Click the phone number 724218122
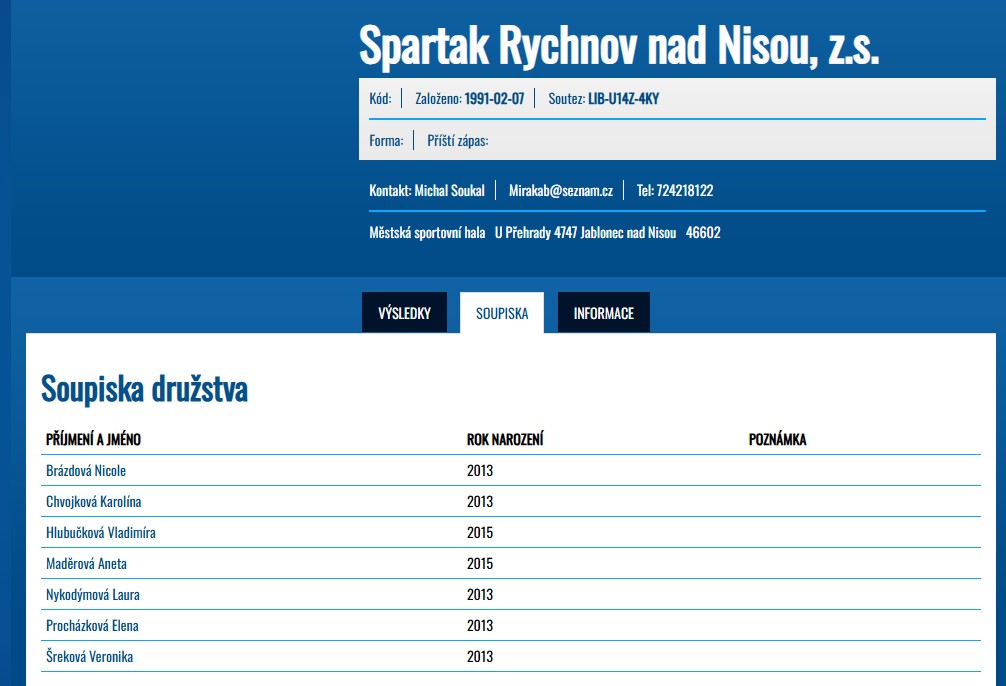The width and height of the screenshot is (1006, 686). 685,191
